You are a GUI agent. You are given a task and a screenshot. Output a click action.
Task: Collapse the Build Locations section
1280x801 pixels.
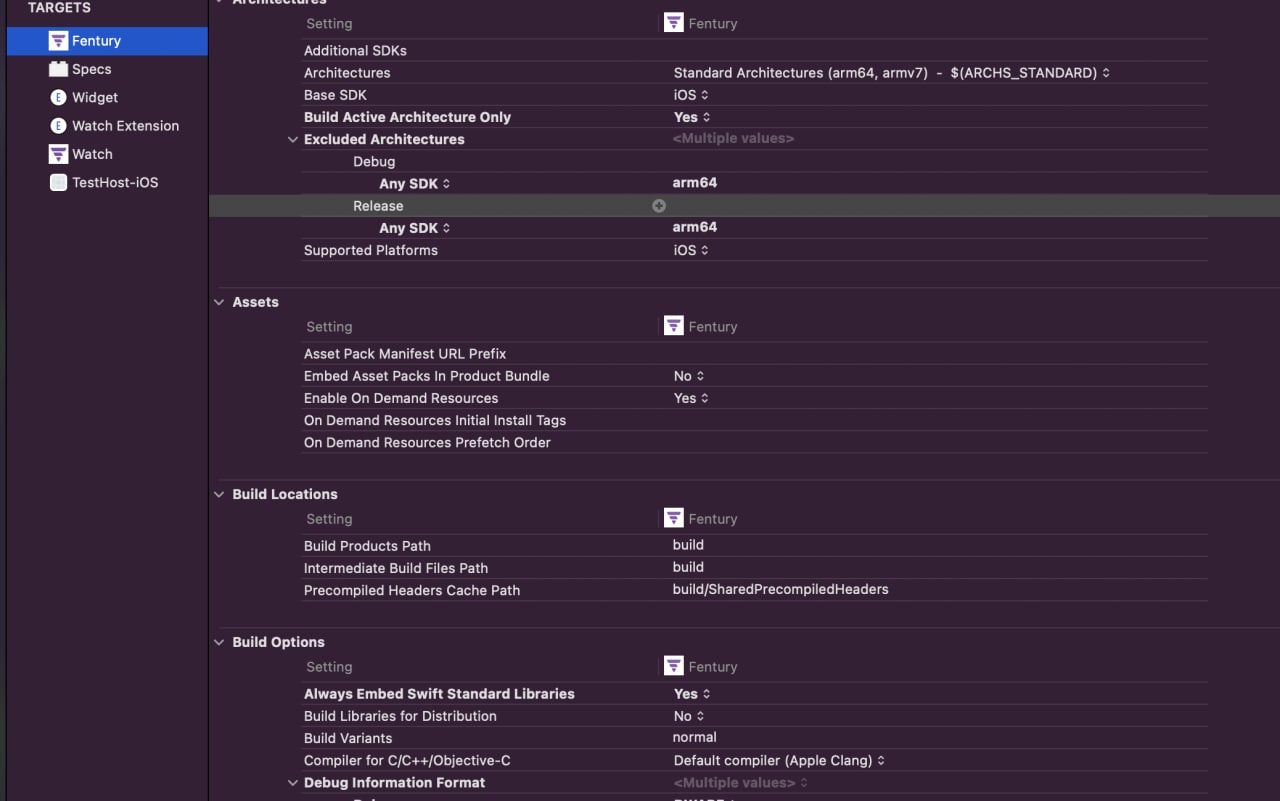pos(219,494)
